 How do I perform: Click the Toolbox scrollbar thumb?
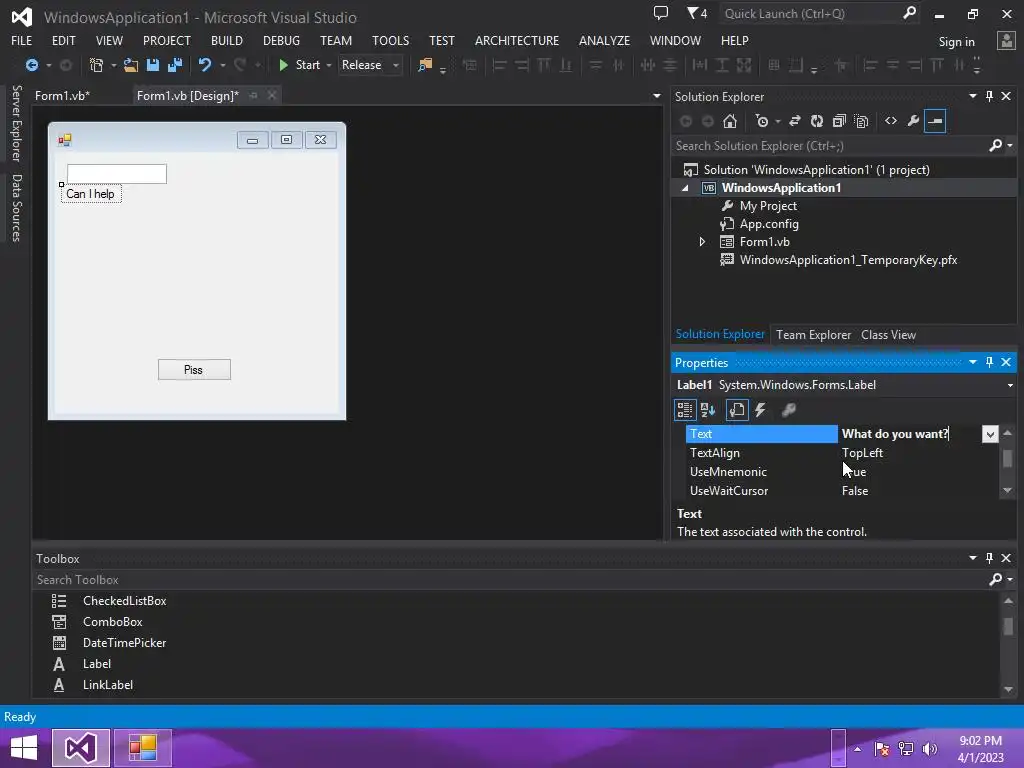[1008, 626]
